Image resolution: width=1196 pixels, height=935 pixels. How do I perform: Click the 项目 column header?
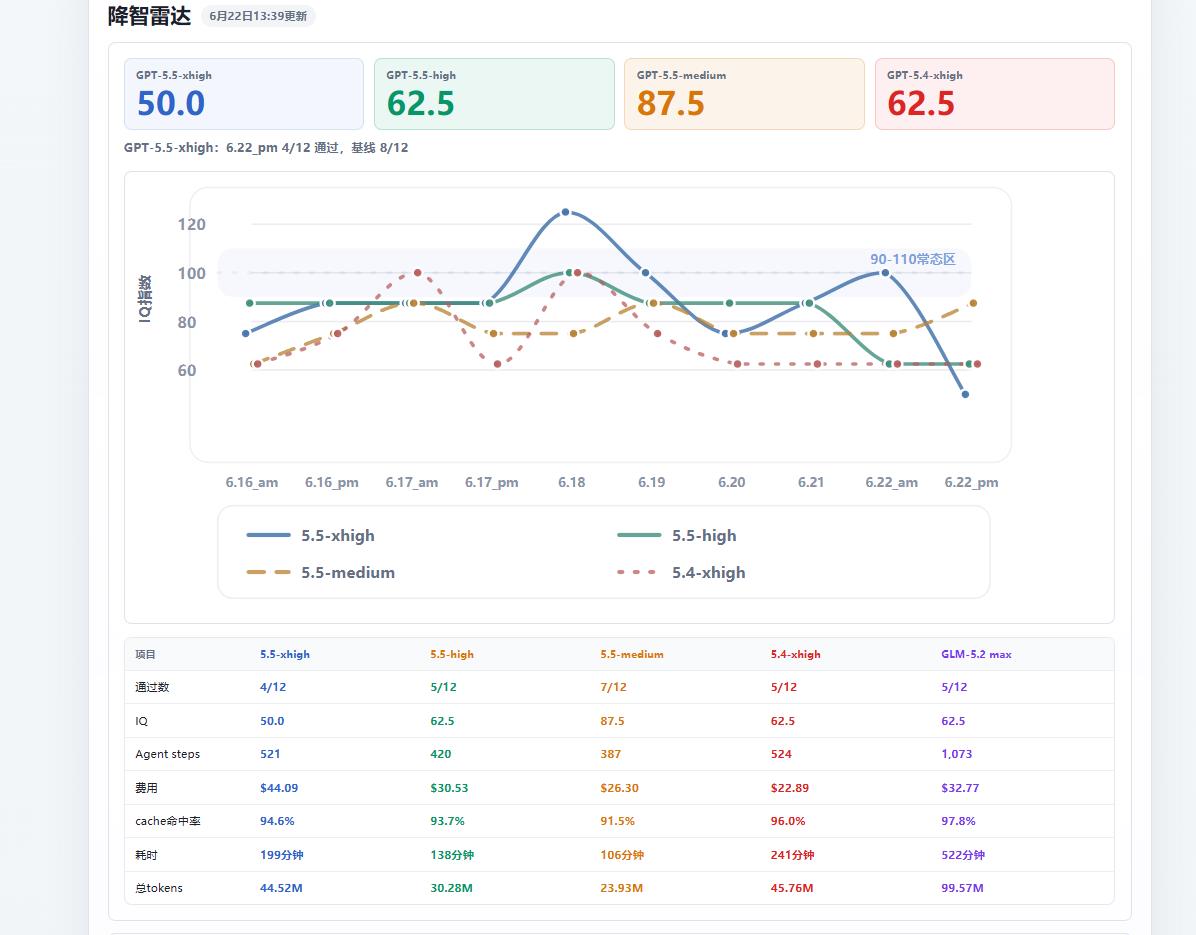click(x=145, y=654)
